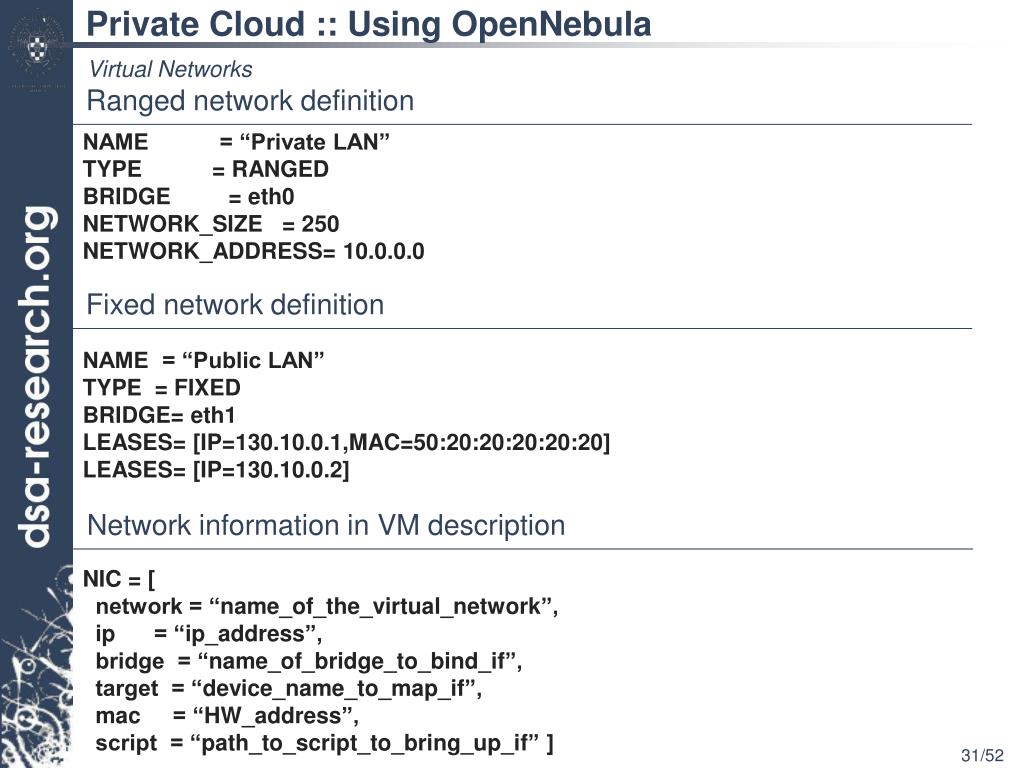The height and width of the screenshot is (768, 1024).
Task: Click the 'Ranged network definition' heading
Action: coord(250,101)
